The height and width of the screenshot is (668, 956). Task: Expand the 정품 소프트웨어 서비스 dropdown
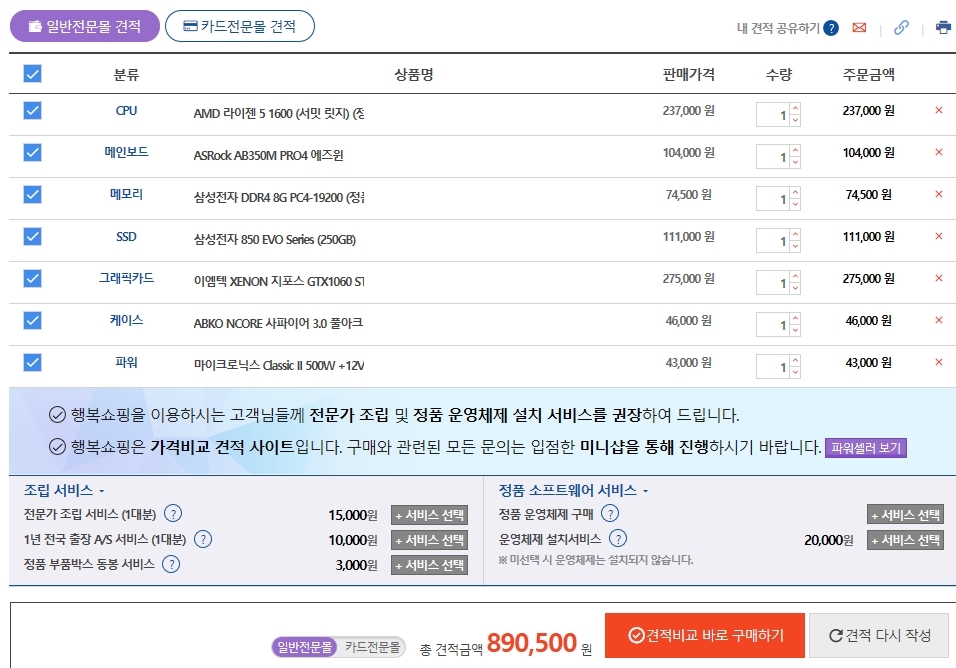click(645, 491)
